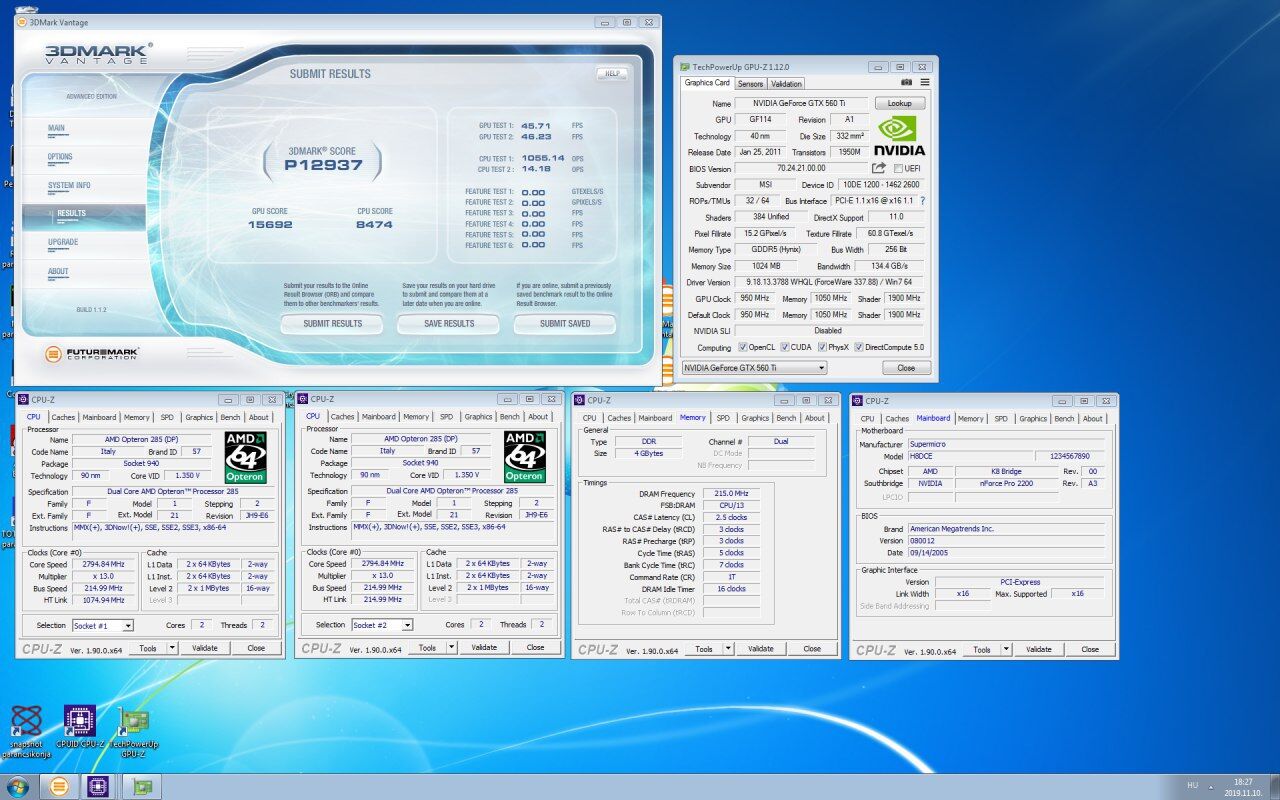
Task: Expand Tools dropdown arrow in Socket #2 CPU-Z
Action: pos(452,648)
